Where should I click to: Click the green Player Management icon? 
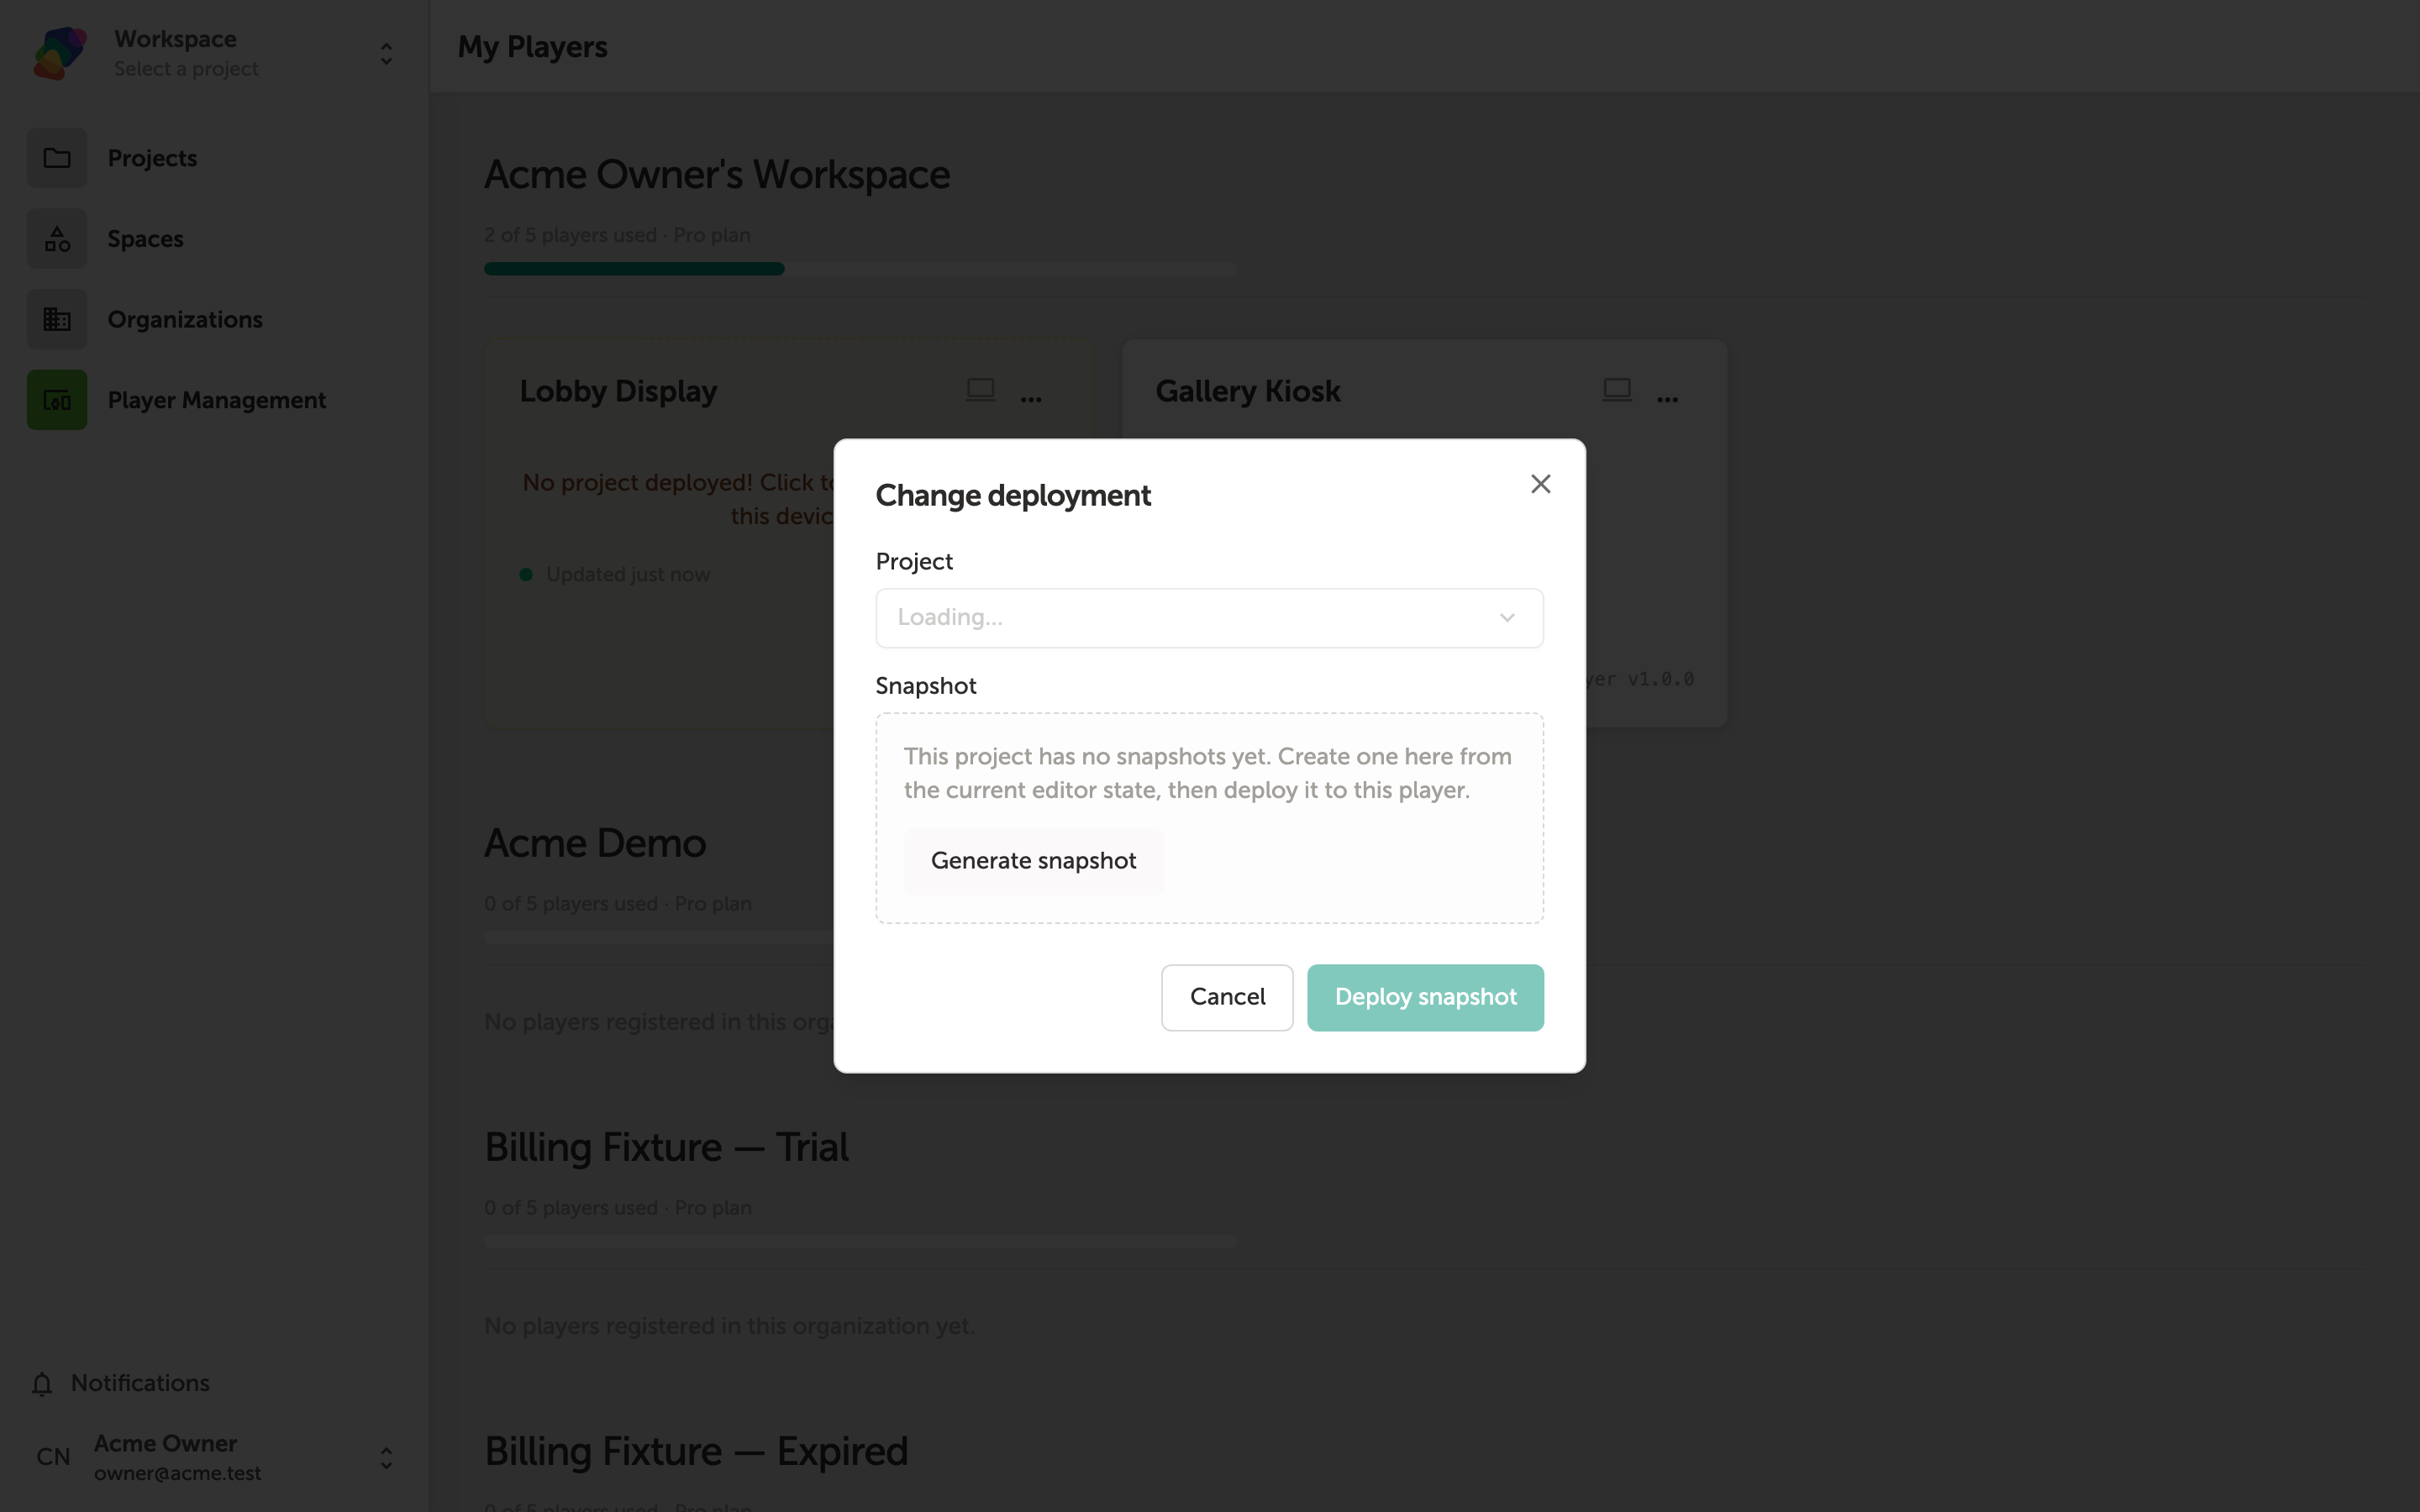tap(57, 400)
